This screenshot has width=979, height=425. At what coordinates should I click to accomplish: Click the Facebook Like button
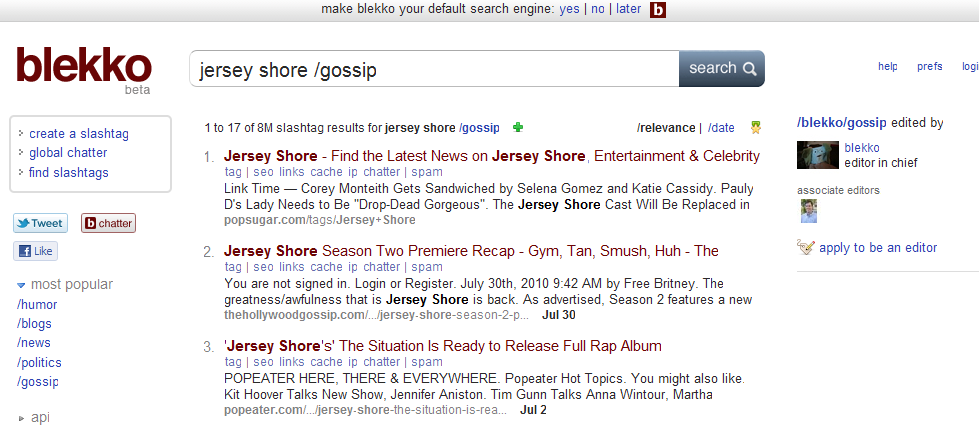tap(35, 251)
